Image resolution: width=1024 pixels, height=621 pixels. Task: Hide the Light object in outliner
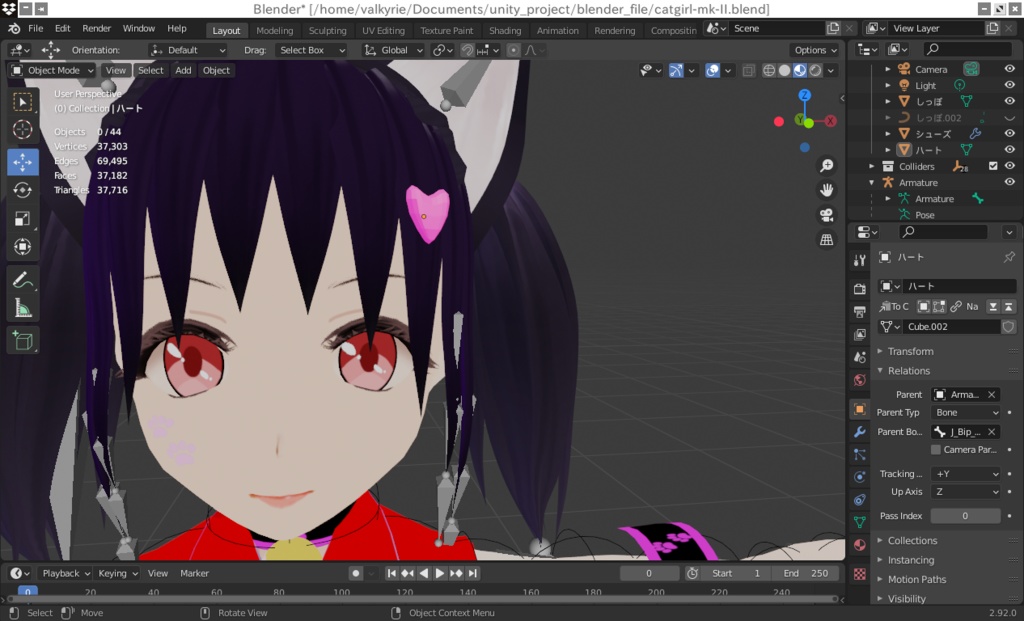pos(1010,85)
